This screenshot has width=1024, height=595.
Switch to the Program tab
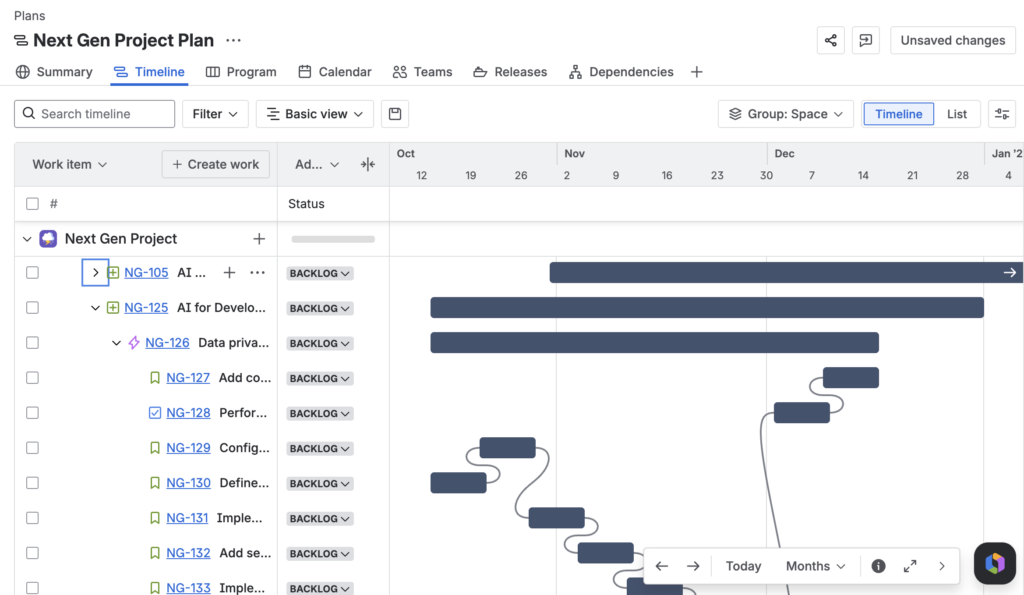click(x=241, y=72)
